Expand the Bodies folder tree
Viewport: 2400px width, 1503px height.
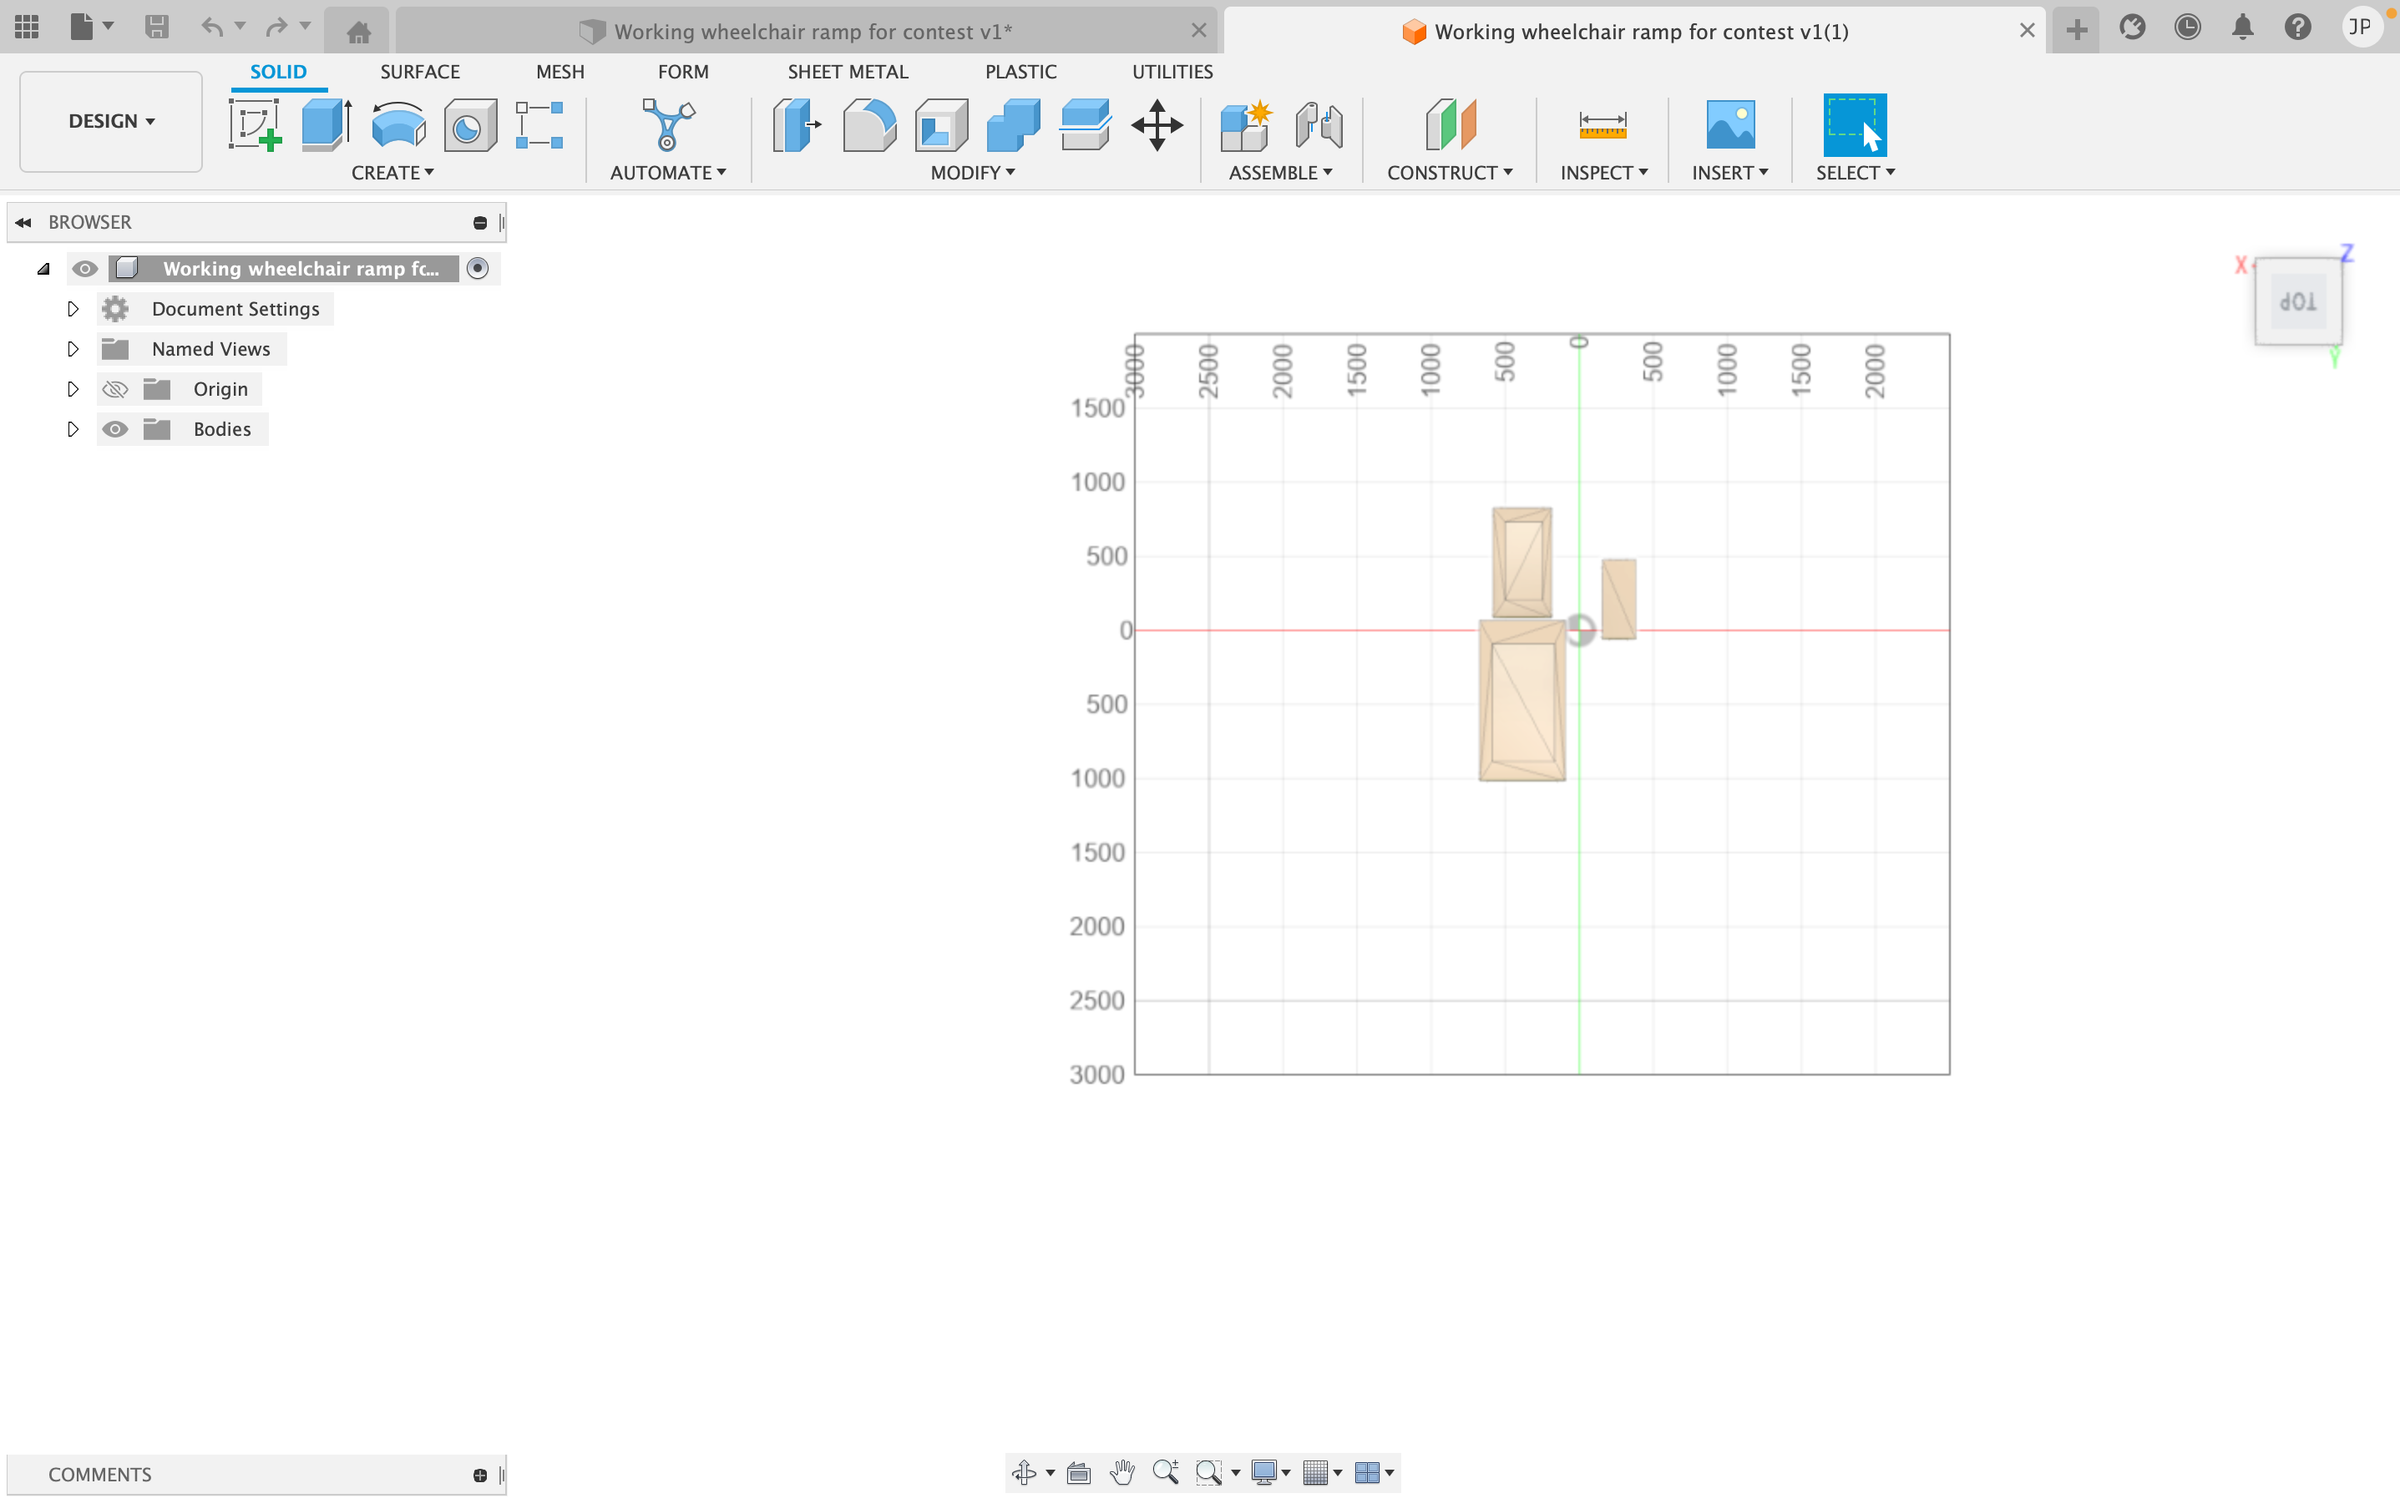pyautogui.click(x=72, y=429)
